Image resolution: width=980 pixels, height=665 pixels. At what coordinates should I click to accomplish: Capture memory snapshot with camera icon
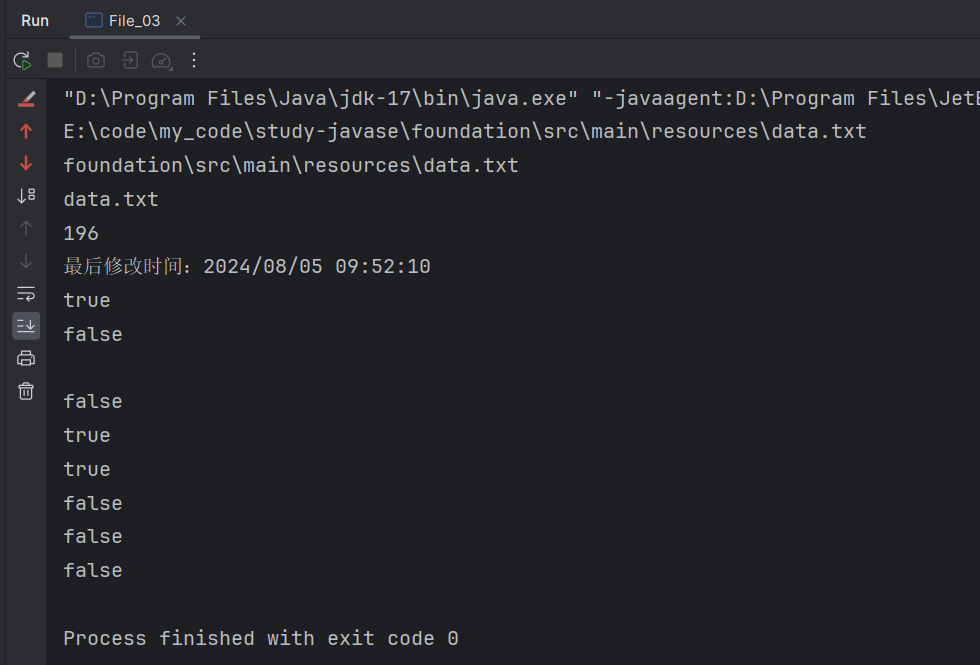tap(95, 60)
